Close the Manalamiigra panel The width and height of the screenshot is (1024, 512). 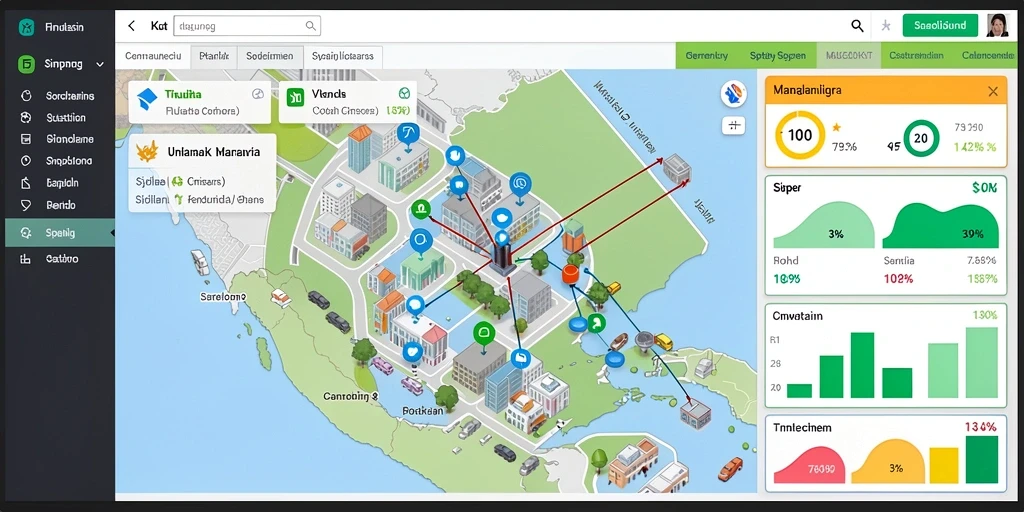993,91
